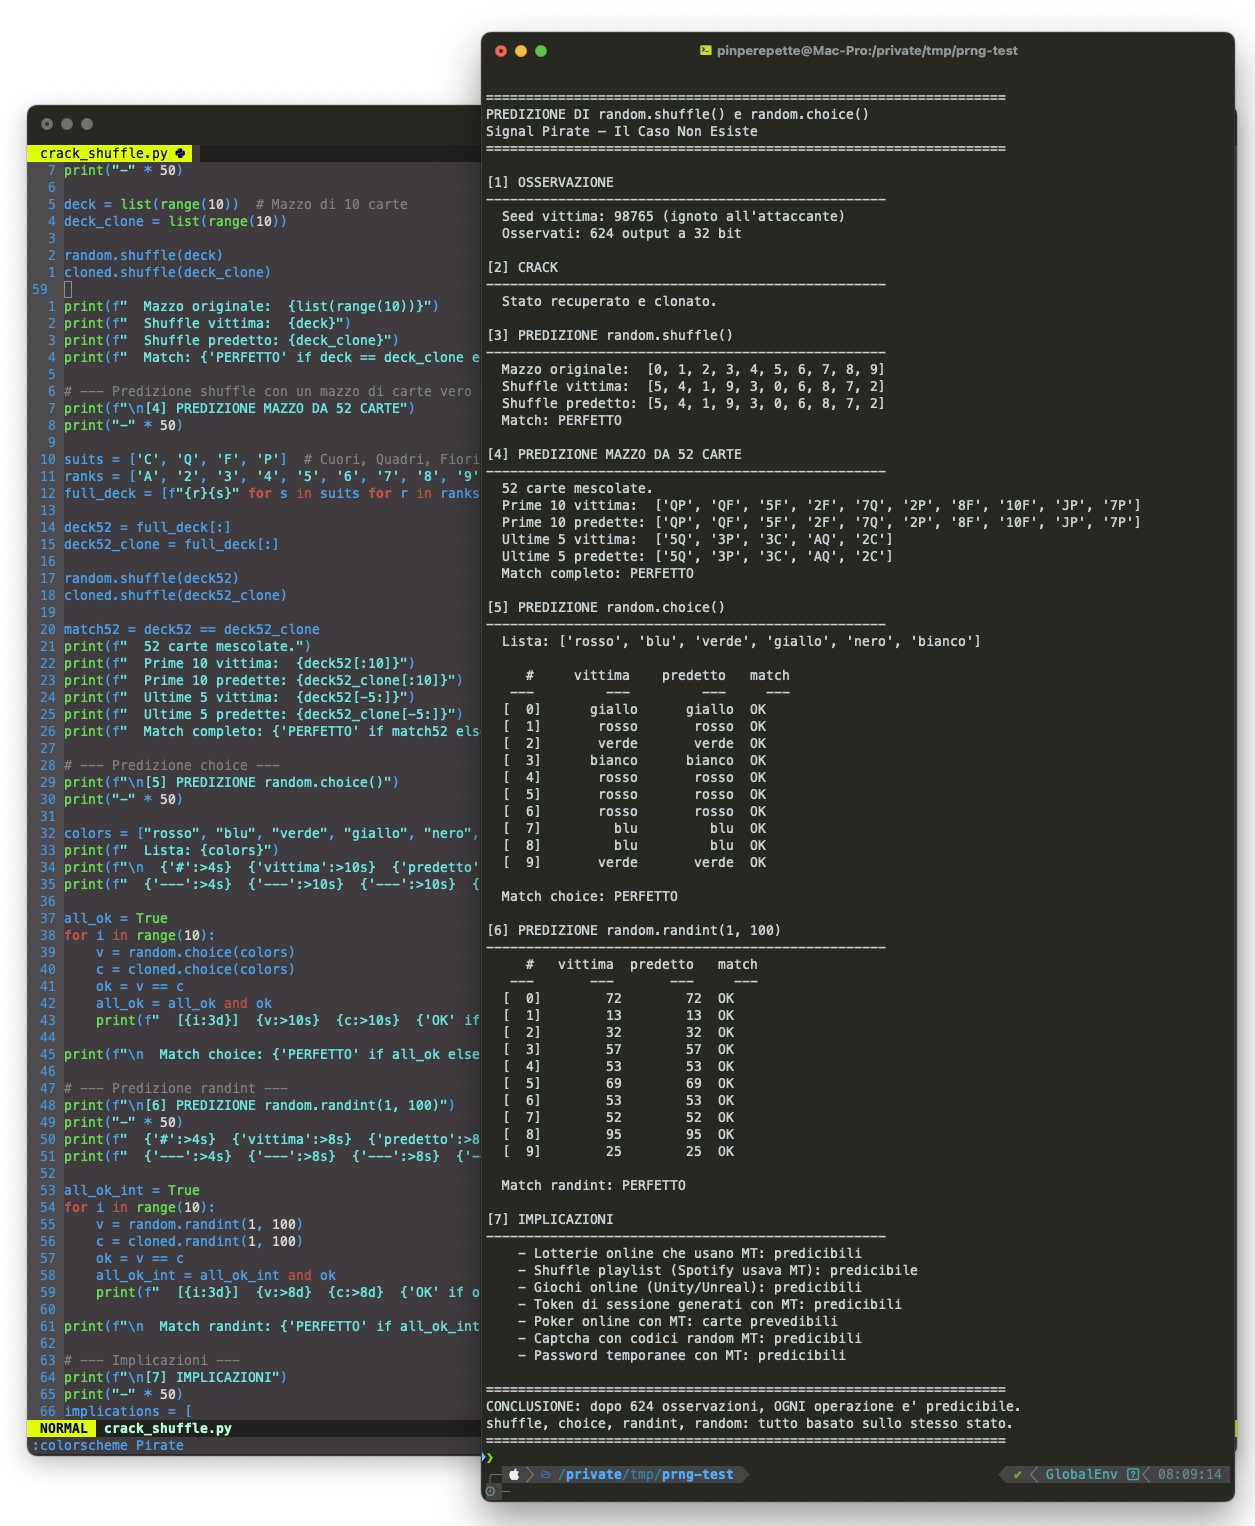Screen dimensions: 1255x1526
Task: Click the open-folder icon before the prompt path
Action: 546,1474
